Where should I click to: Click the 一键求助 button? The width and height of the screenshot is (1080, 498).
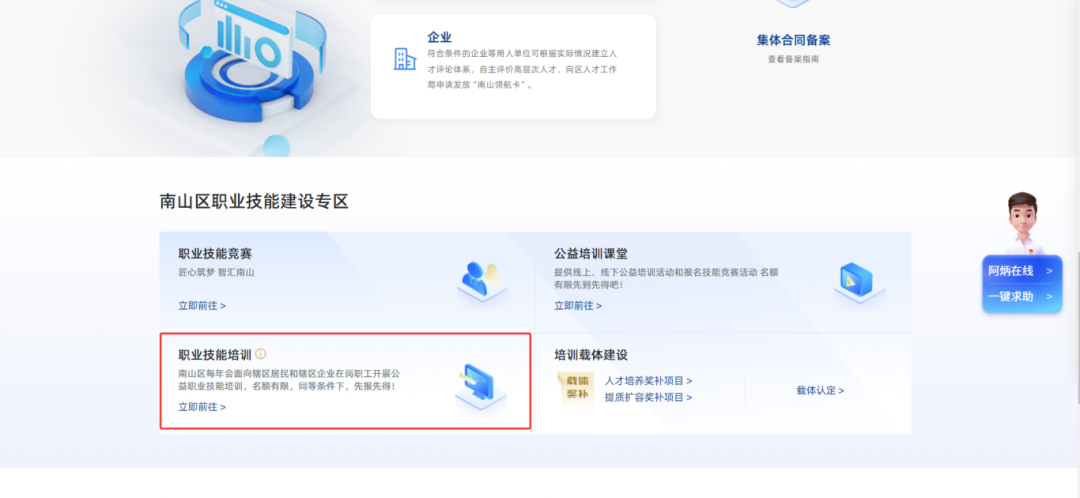(x=1021, y=297)
